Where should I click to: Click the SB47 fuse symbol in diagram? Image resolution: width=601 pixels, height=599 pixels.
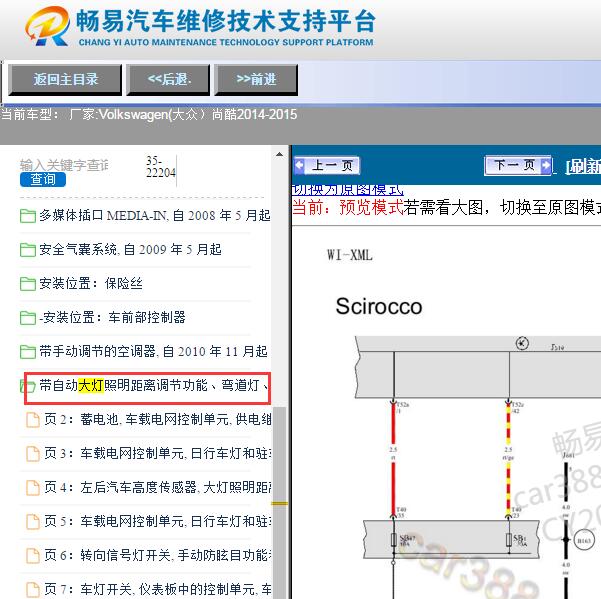point(394,540)
